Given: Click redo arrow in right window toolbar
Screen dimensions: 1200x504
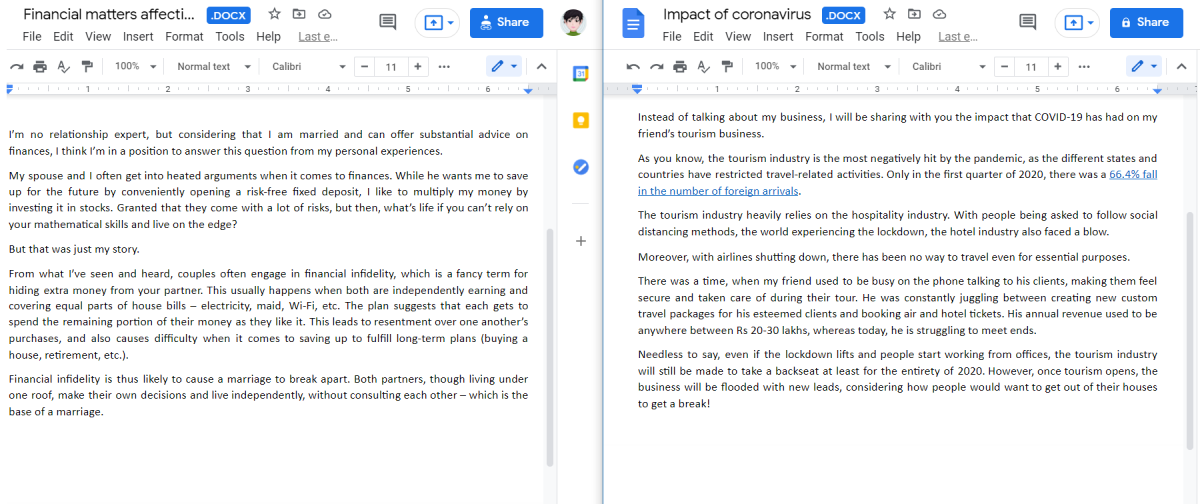Looking at the screenshot, I should pyautogui.click(x=656, y=67).
